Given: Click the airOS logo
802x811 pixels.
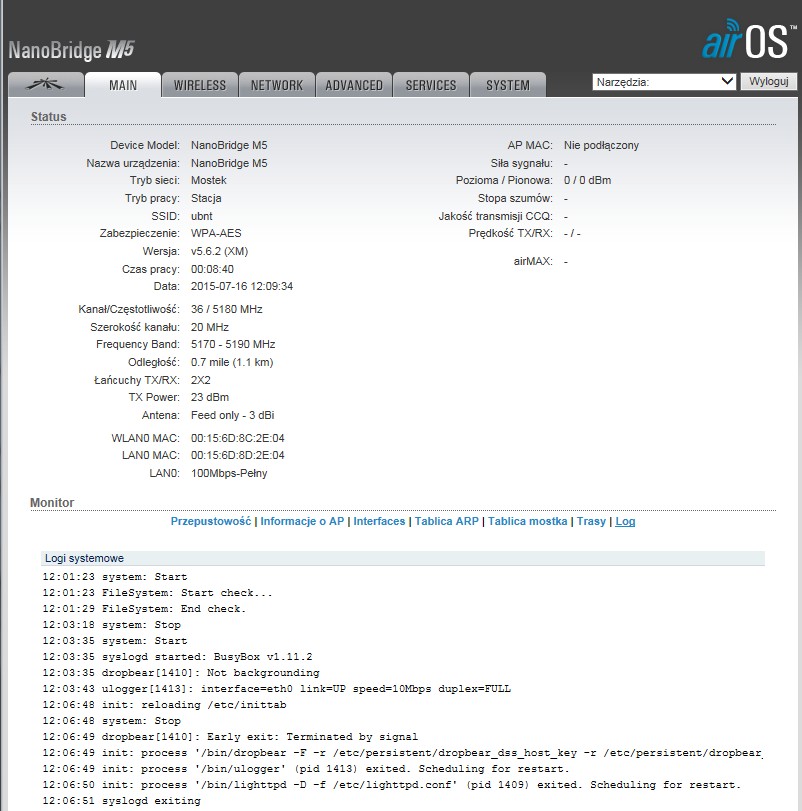Looking at the screenshot, I should pyautogui.click(x=749, y=39).
